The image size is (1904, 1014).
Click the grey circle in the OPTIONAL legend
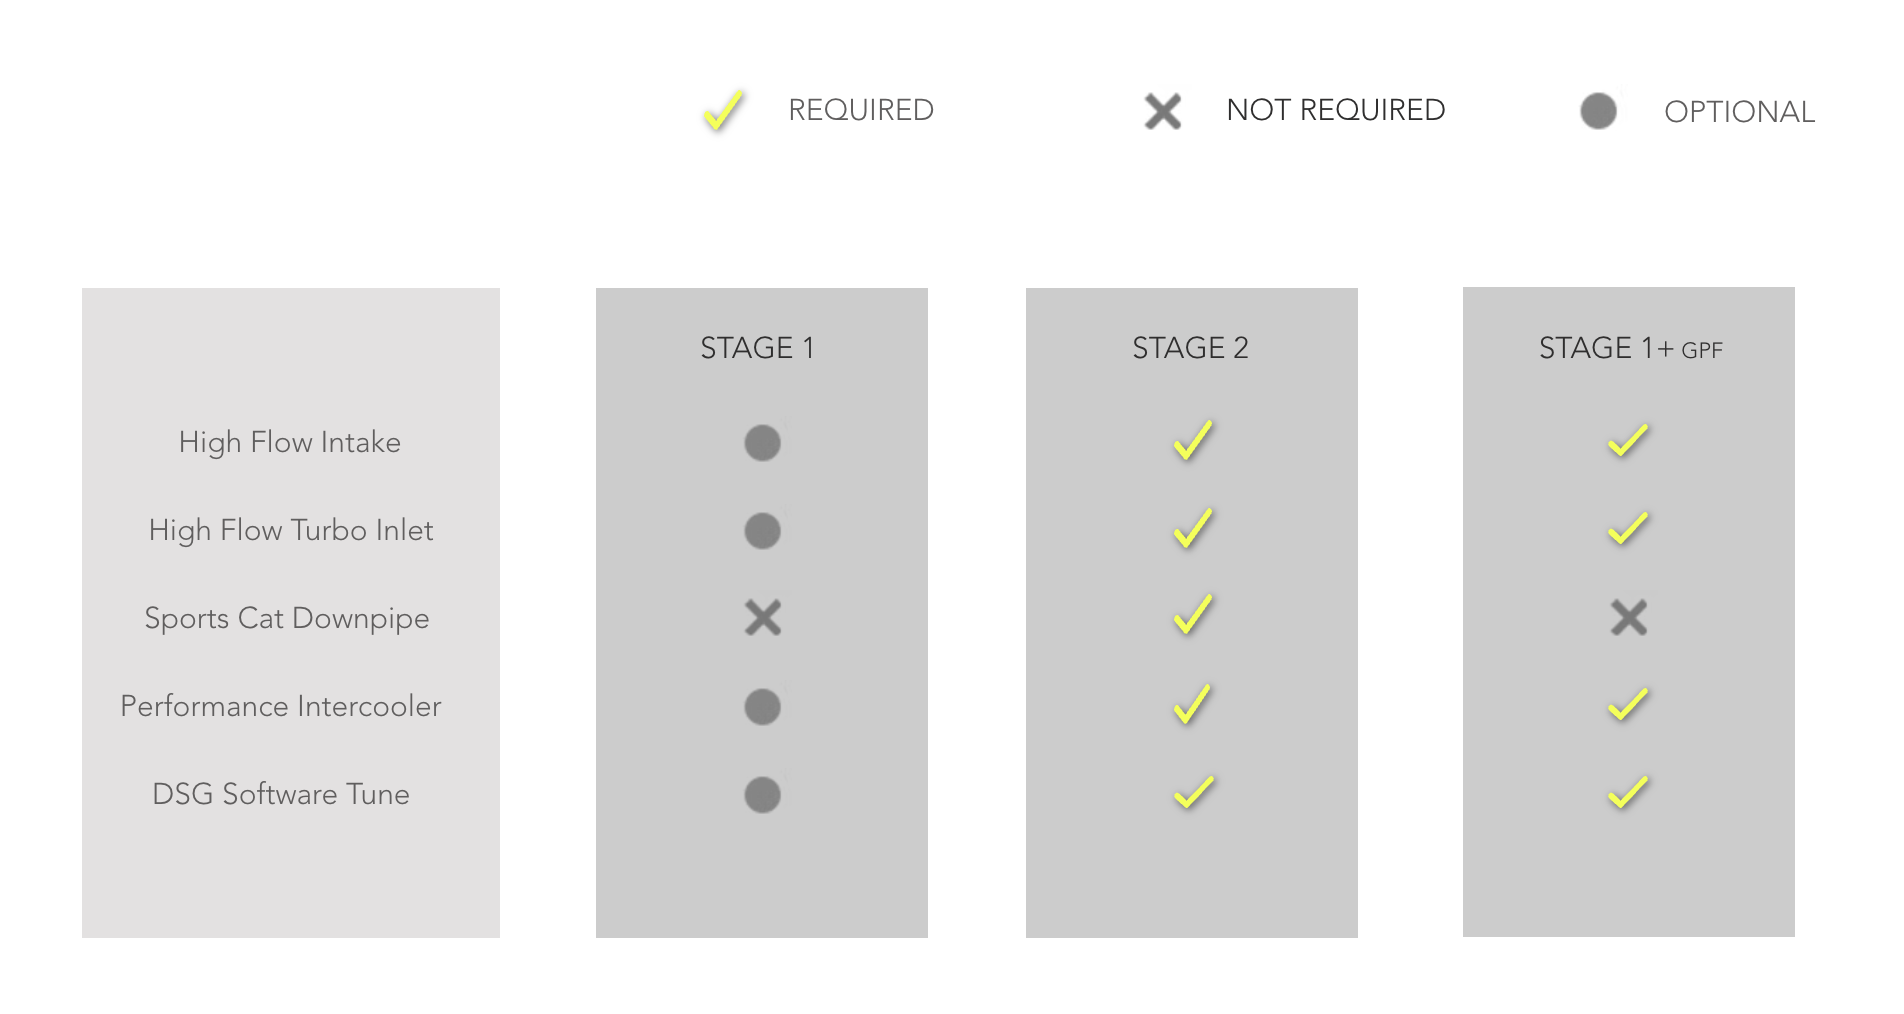(x=1598, y=111)
